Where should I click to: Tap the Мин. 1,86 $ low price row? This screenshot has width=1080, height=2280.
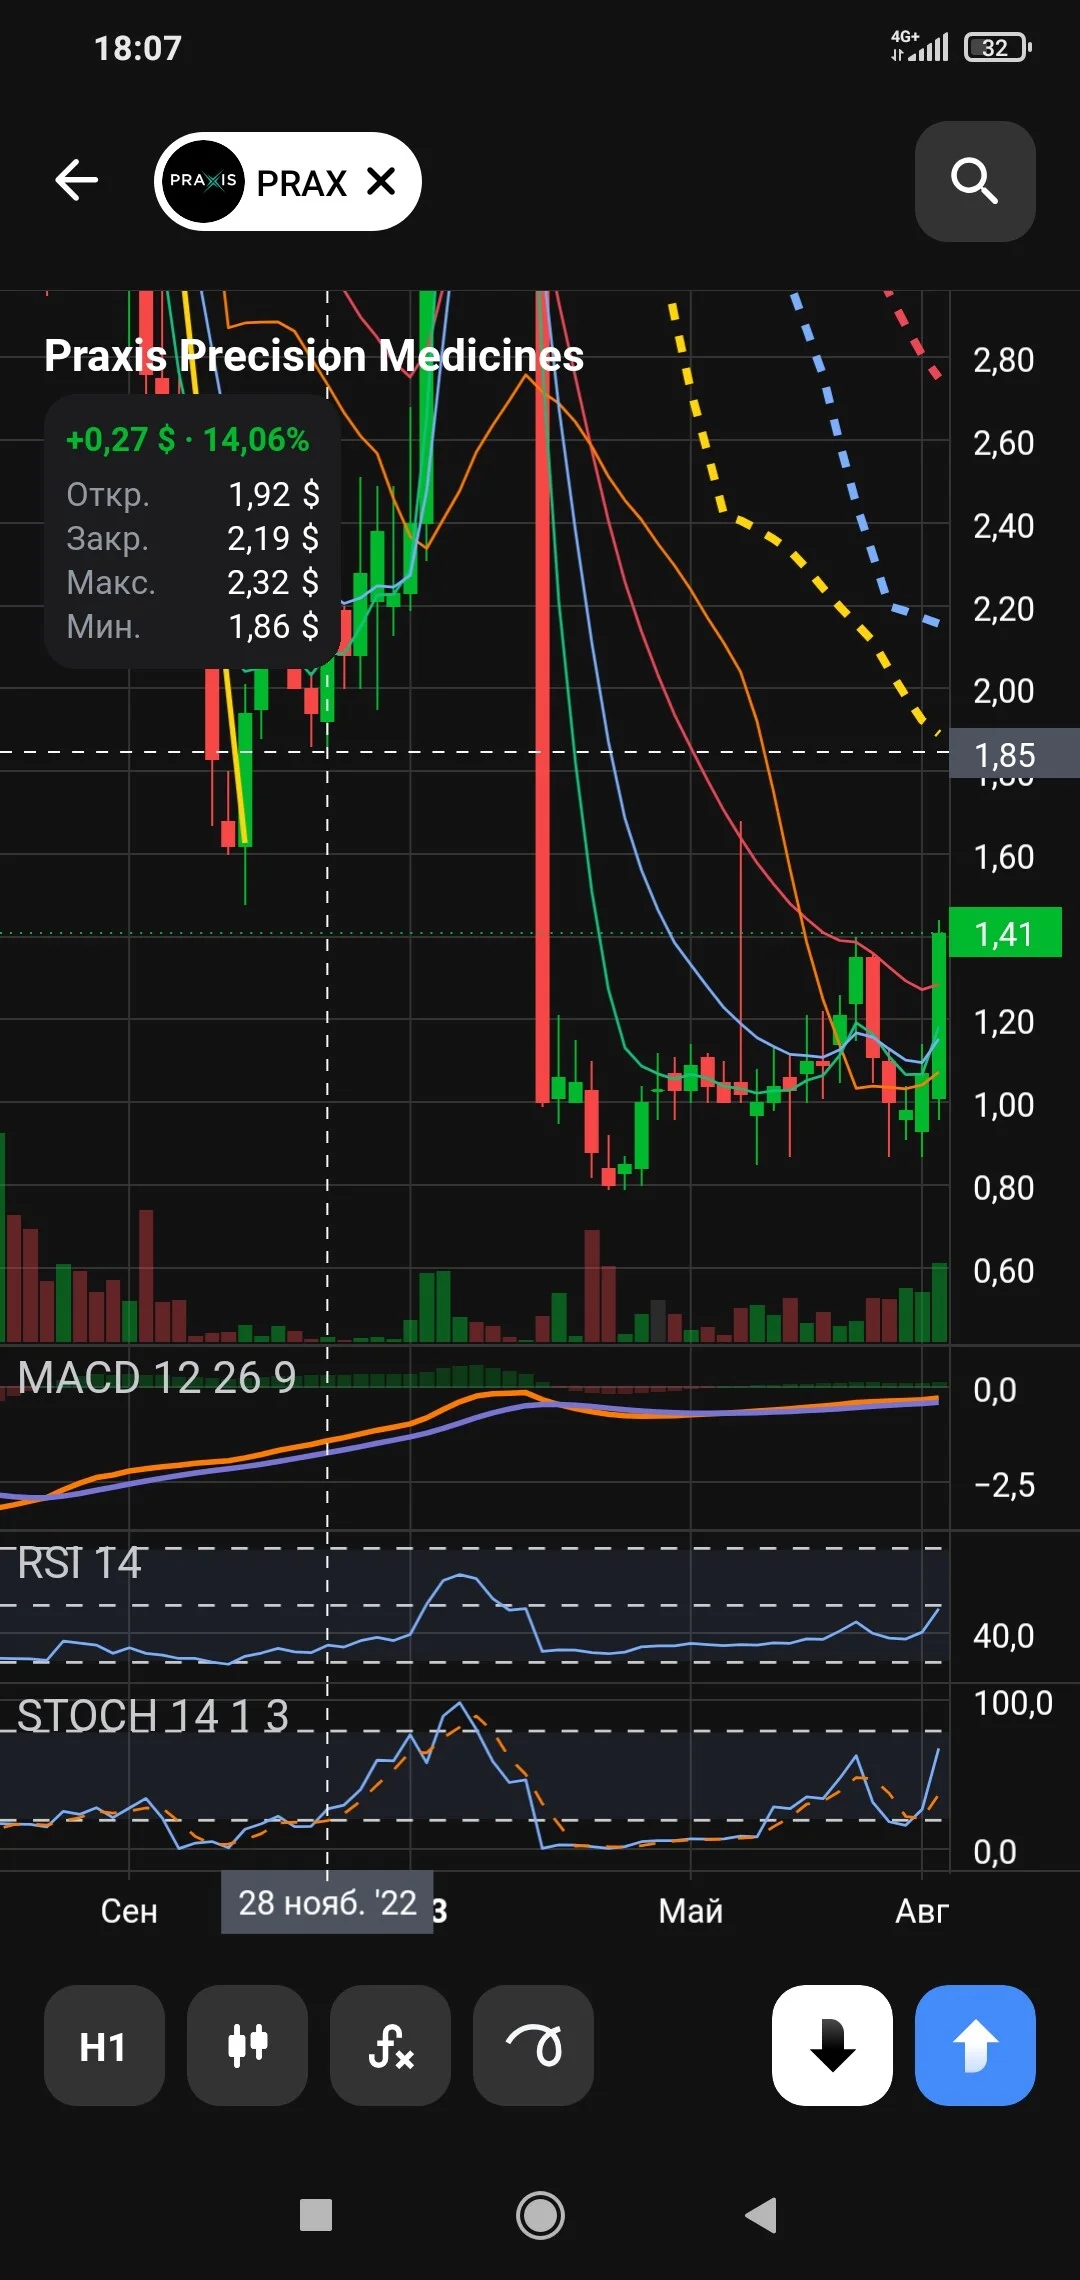coord(193,626)
